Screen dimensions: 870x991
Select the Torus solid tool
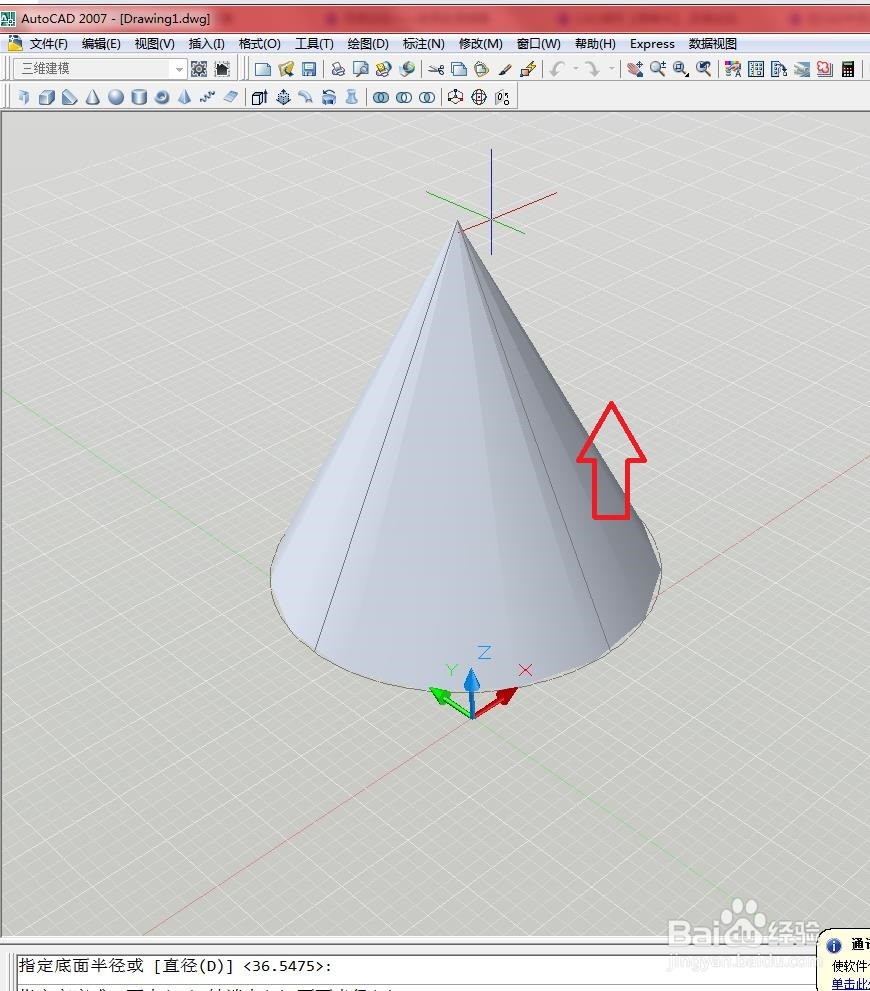coord(162,97)
